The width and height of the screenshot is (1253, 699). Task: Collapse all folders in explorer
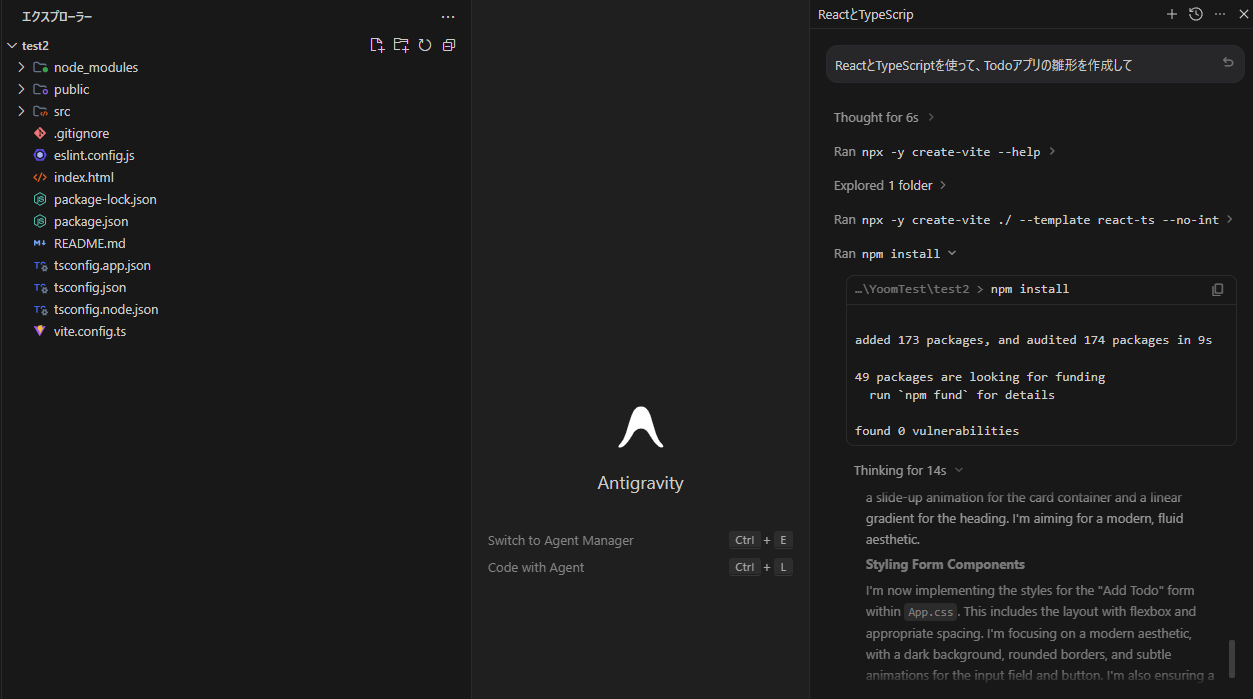click(449, 45)
